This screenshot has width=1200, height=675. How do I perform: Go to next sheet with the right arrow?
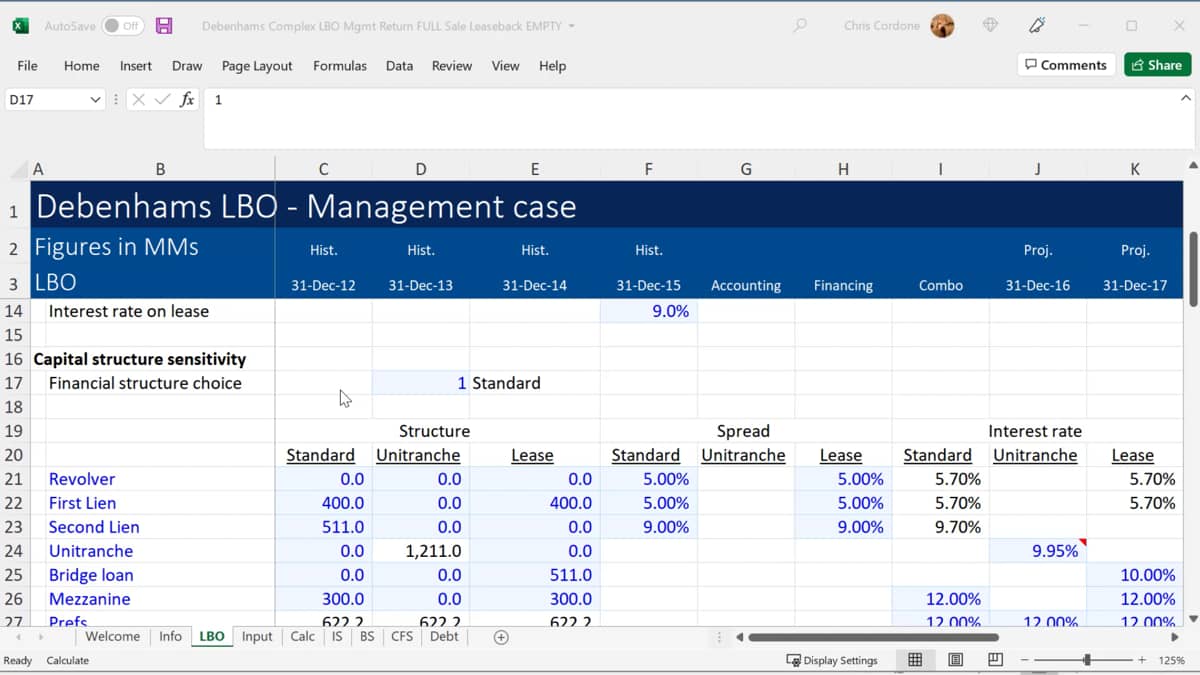point(41,637)
